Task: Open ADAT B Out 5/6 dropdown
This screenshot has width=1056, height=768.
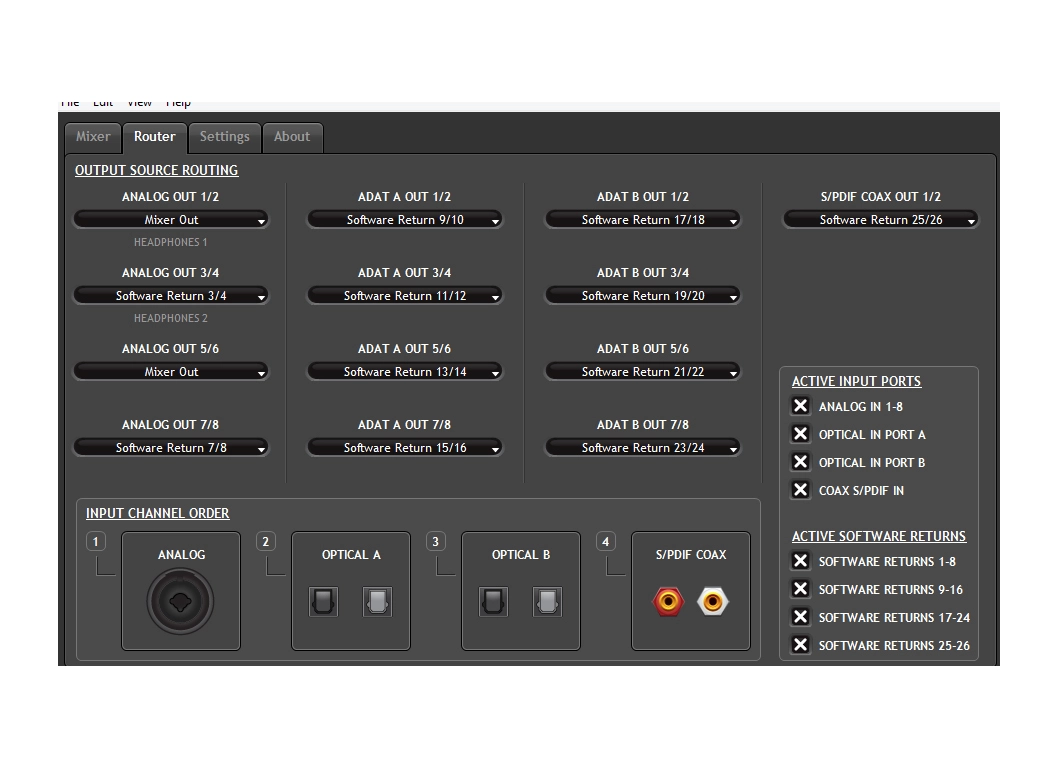Action: tap(643, 372)
